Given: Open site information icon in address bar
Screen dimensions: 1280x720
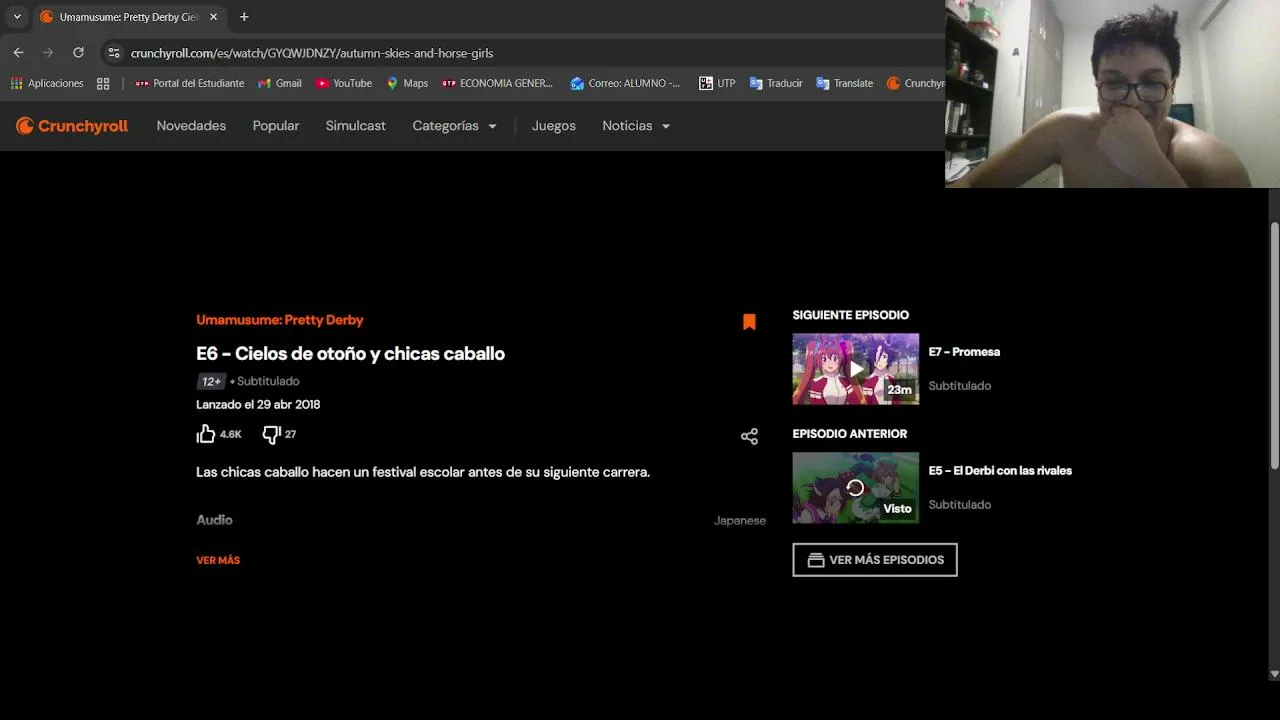Looking at the screenshot, I should point(113,53).
